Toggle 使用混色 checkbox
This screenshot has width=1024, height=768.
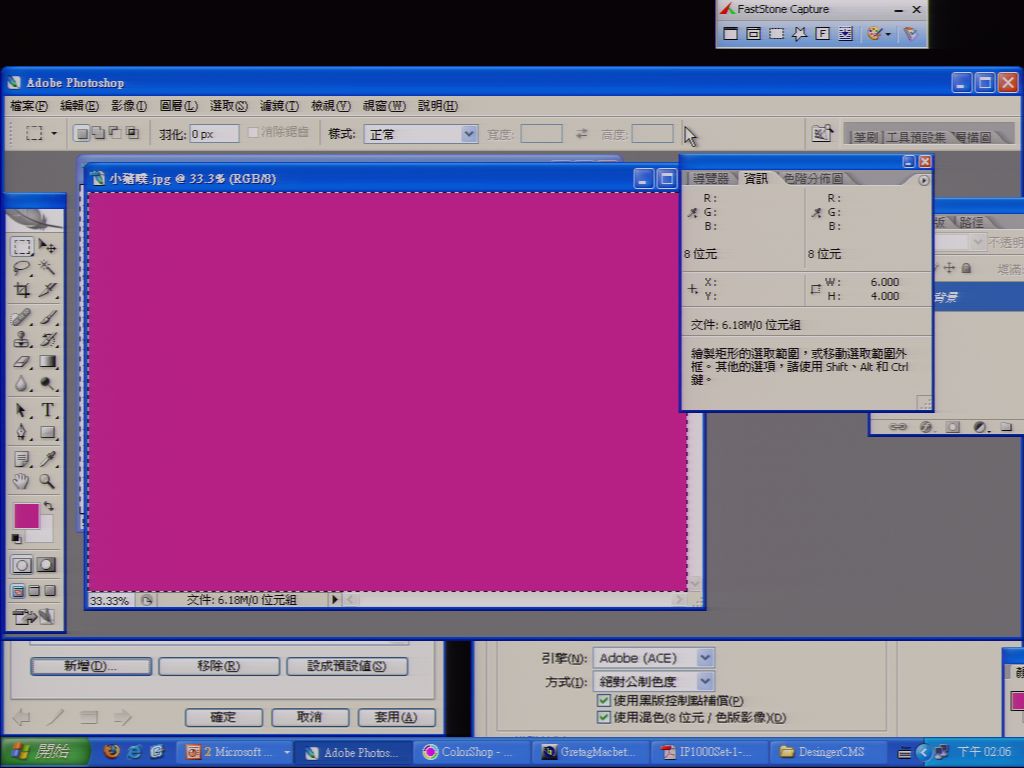604,717
